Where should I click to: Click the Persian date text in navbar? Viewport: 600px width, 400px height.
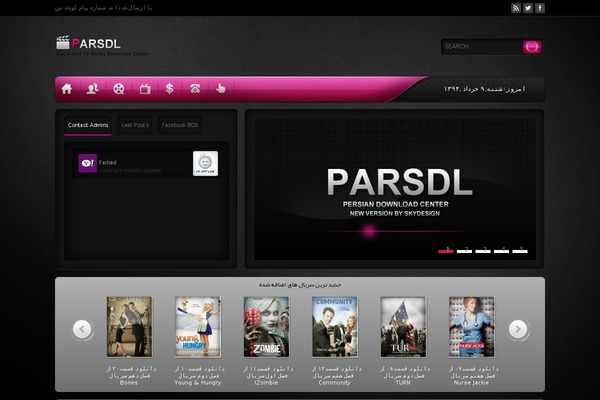click(x=484, y=89)
